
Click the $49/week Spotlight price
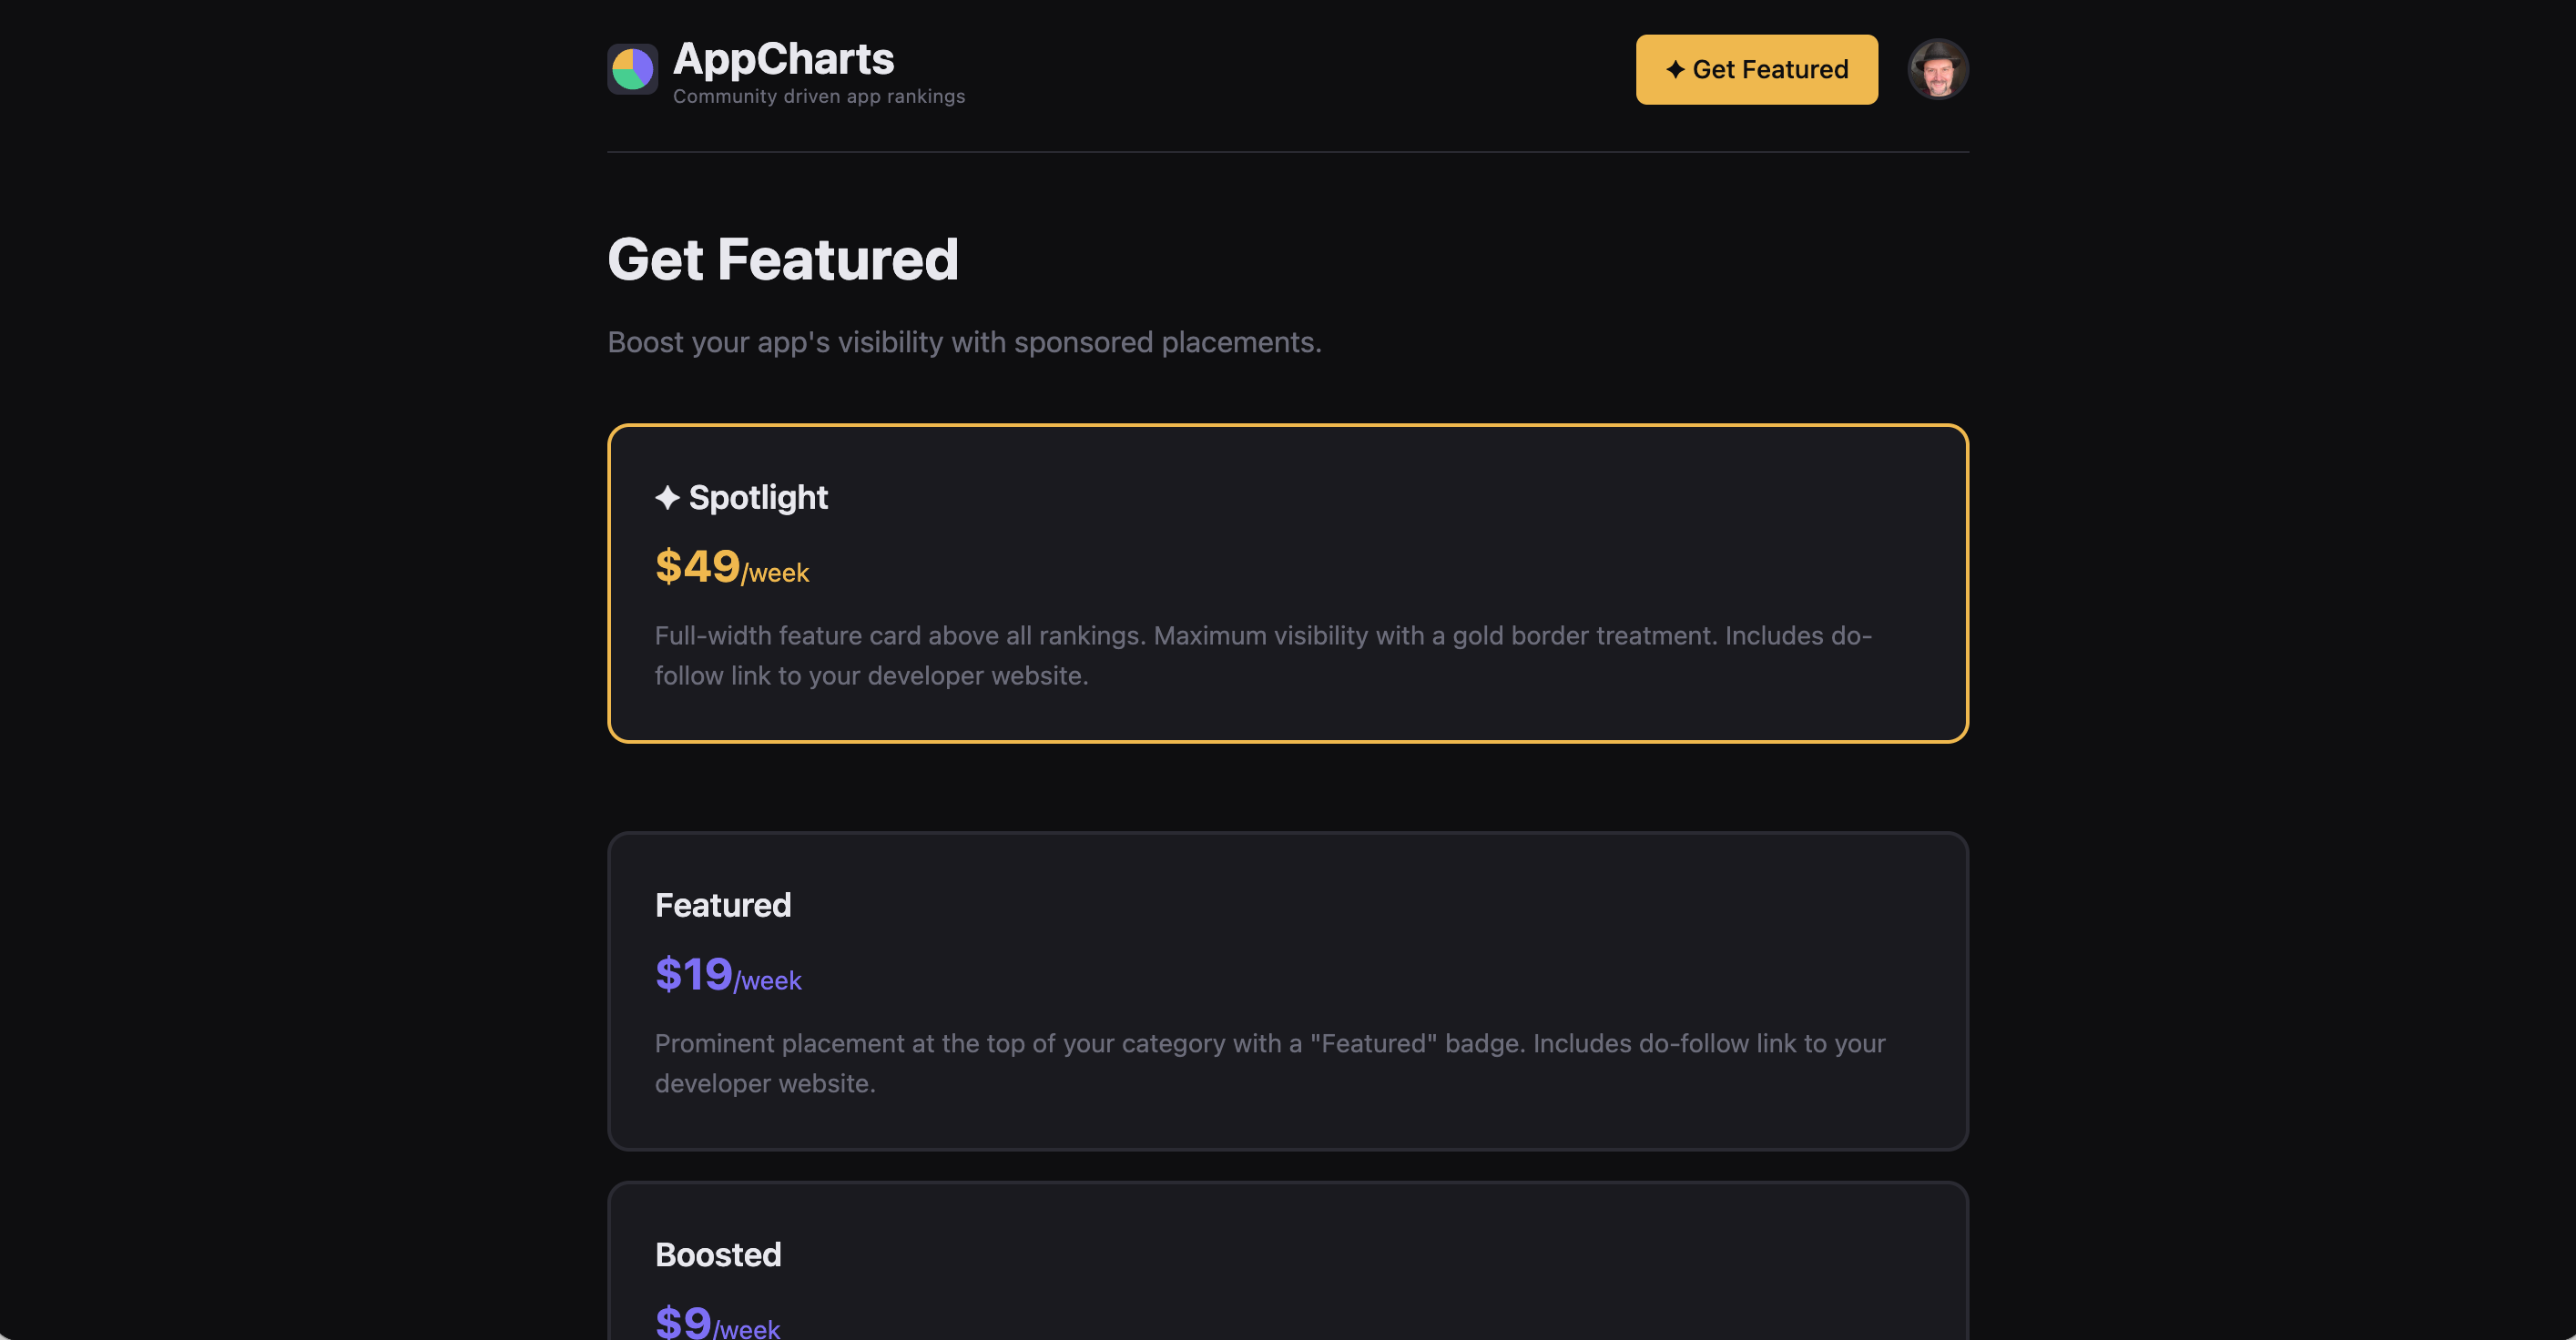(731, 567)
